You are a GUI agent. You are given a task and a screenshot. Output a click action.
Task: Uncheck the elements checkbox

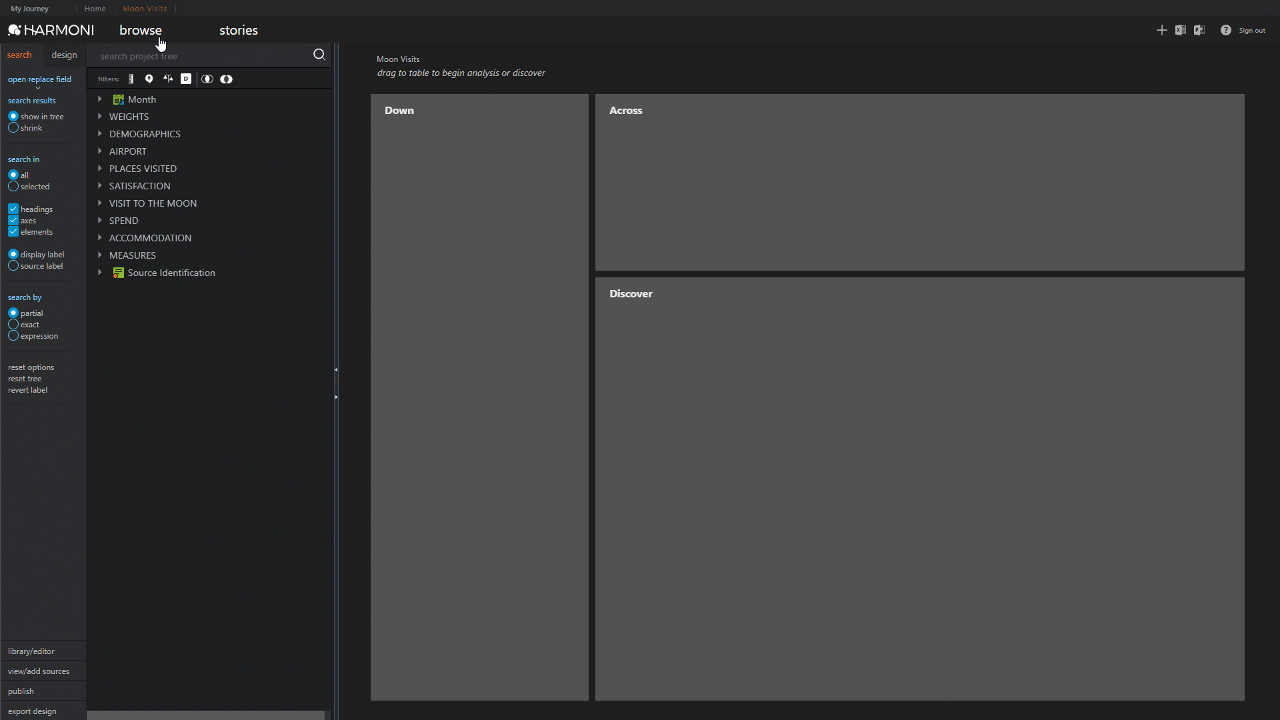pos(13,232)
